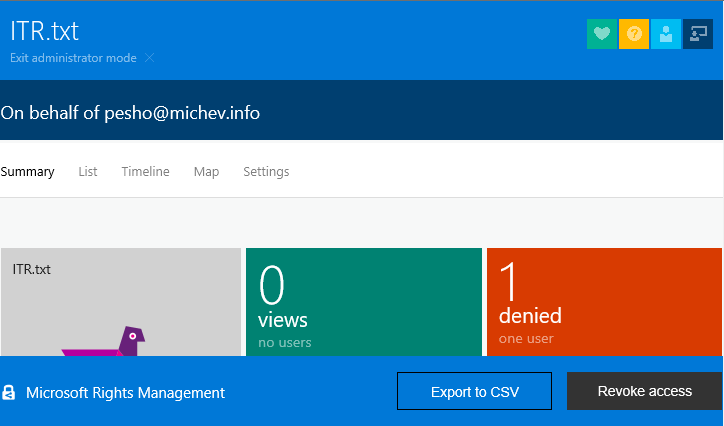Select the Map tab
Viewport: 724px width, 426px height.
coord(206,172)
